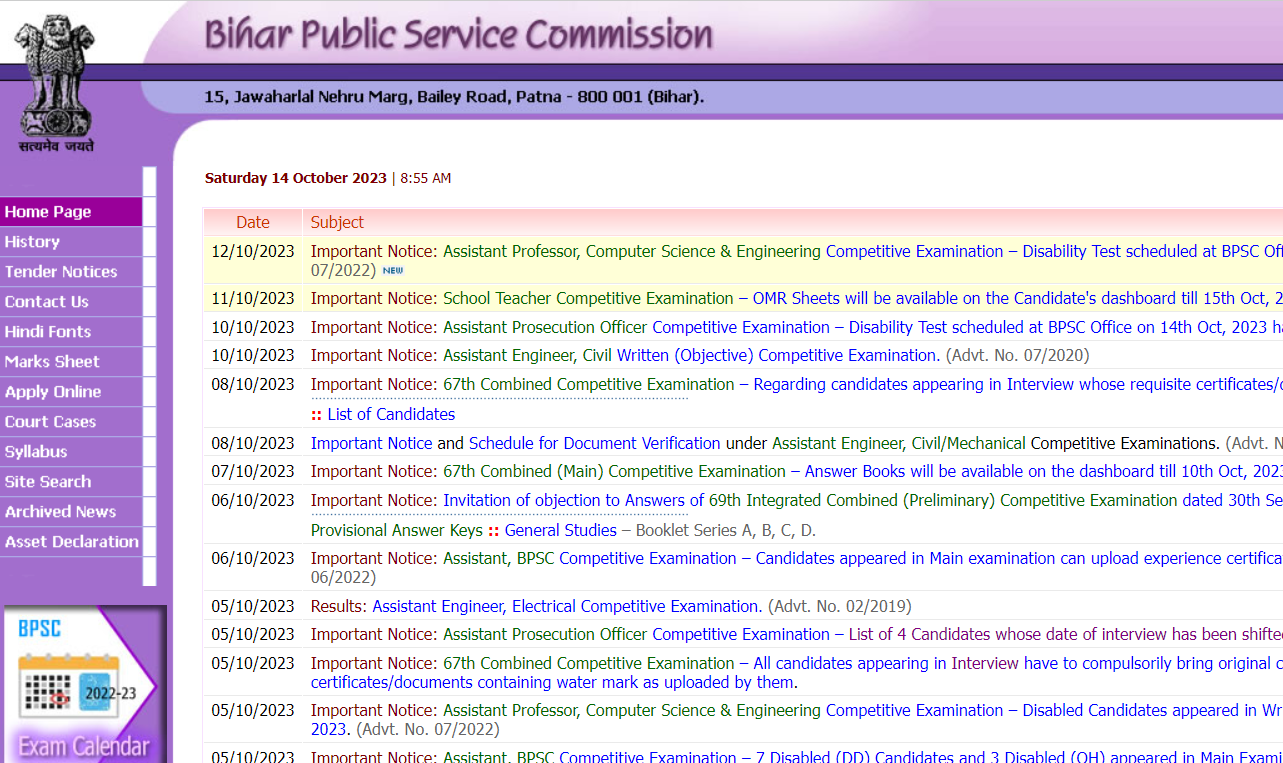Viewport: 1283px width, 763px height.
Task: Open the Home Page menu item
Action: [x=71, y=212]
